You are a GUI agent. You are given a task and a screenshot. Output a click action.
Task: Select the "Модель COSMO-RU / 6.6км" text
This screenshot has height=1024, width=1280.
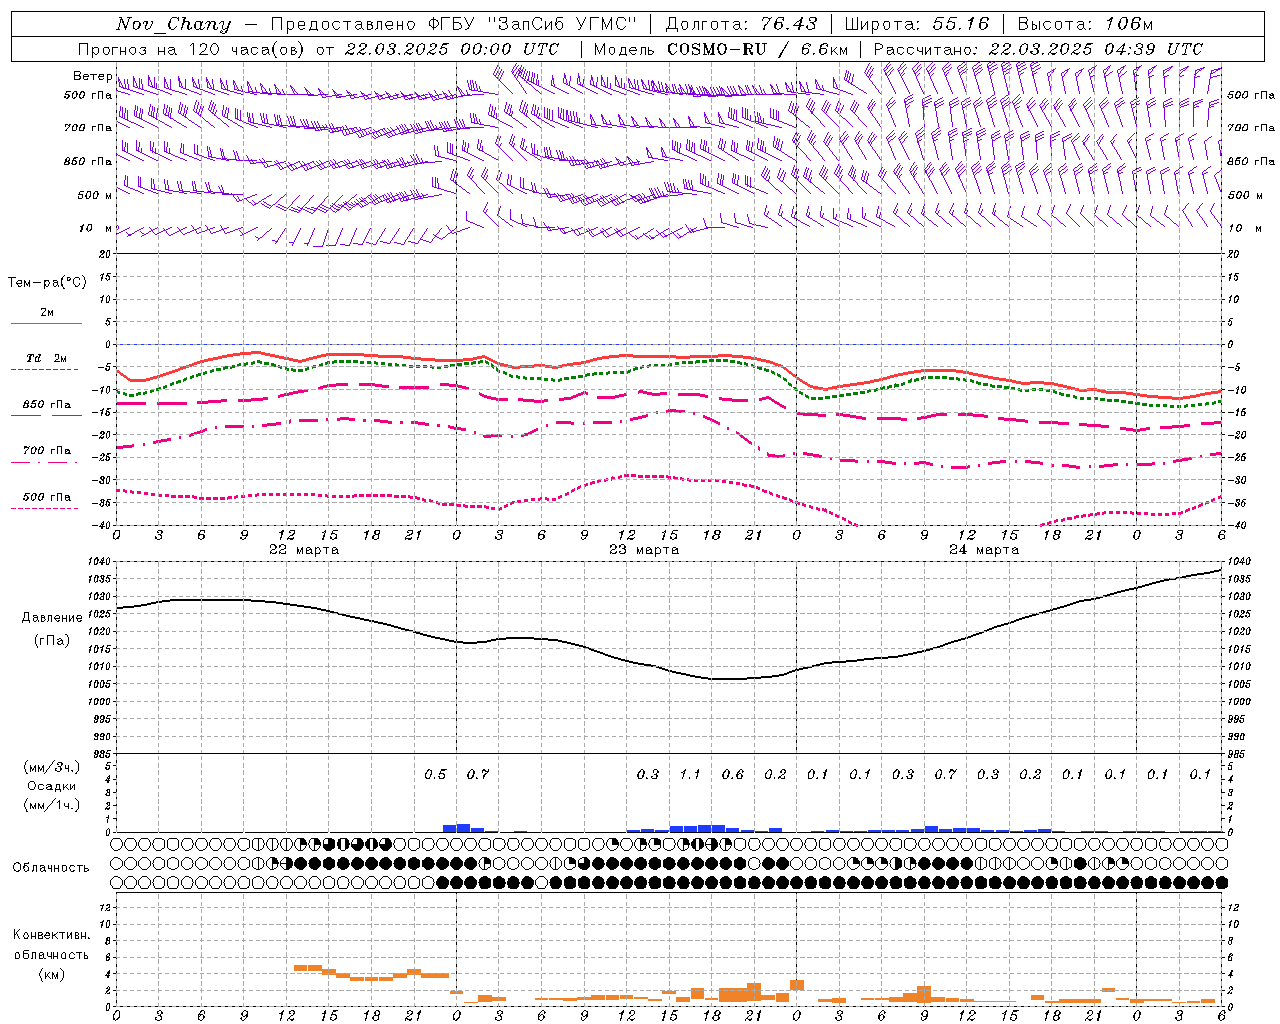(721, 49)
